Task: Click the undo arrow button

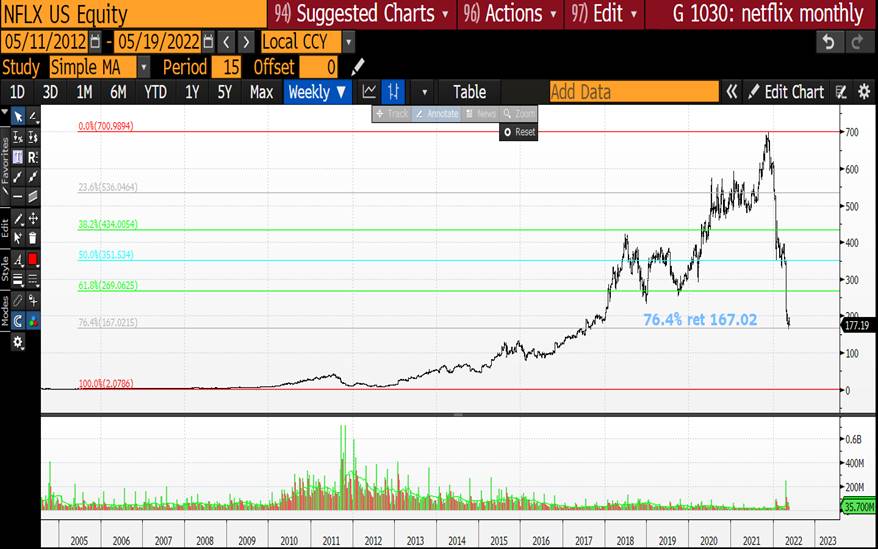Action: tap(829, 43)
